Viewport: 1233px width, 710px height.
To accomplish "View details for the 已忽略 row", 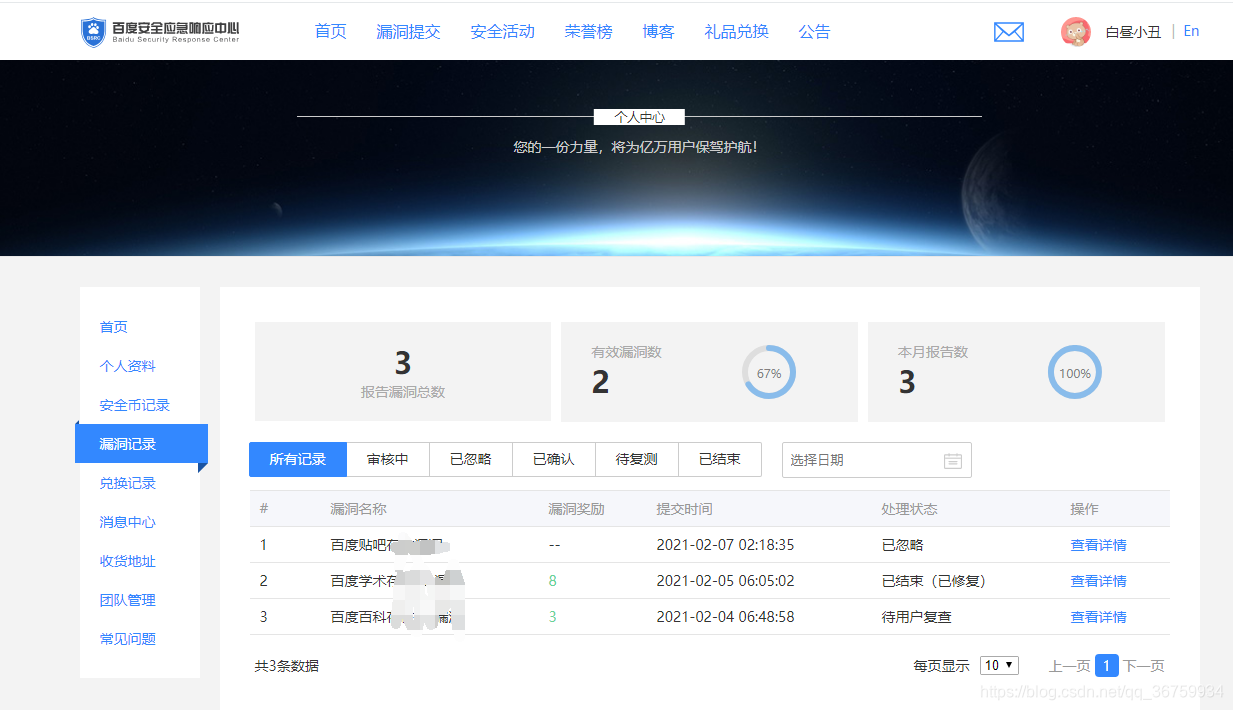I will click(x=1098, y=545).
